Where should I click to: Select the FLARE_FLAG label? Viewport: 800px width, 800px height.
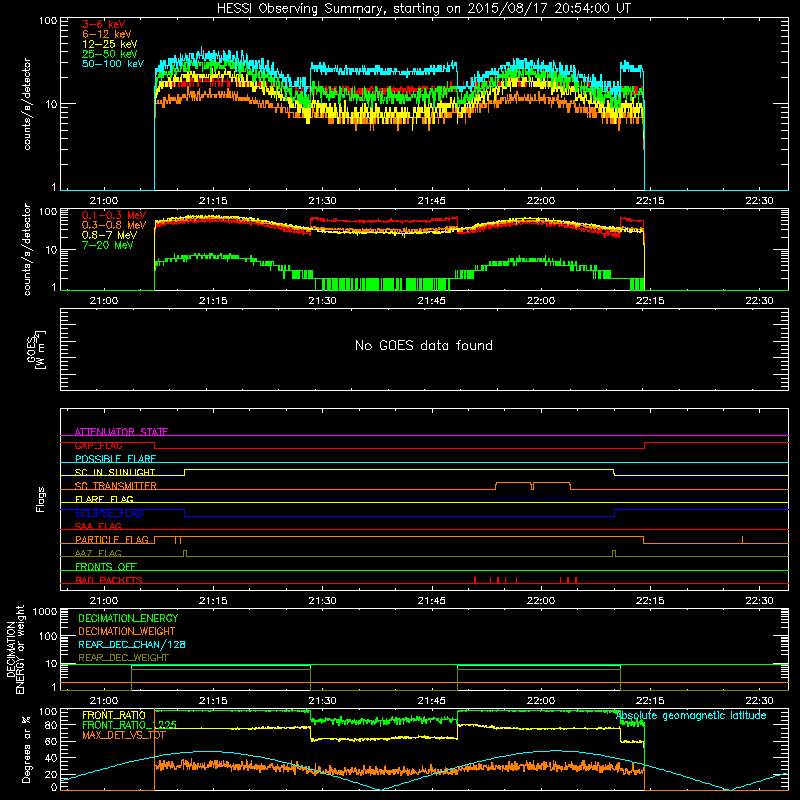(104, 499)
